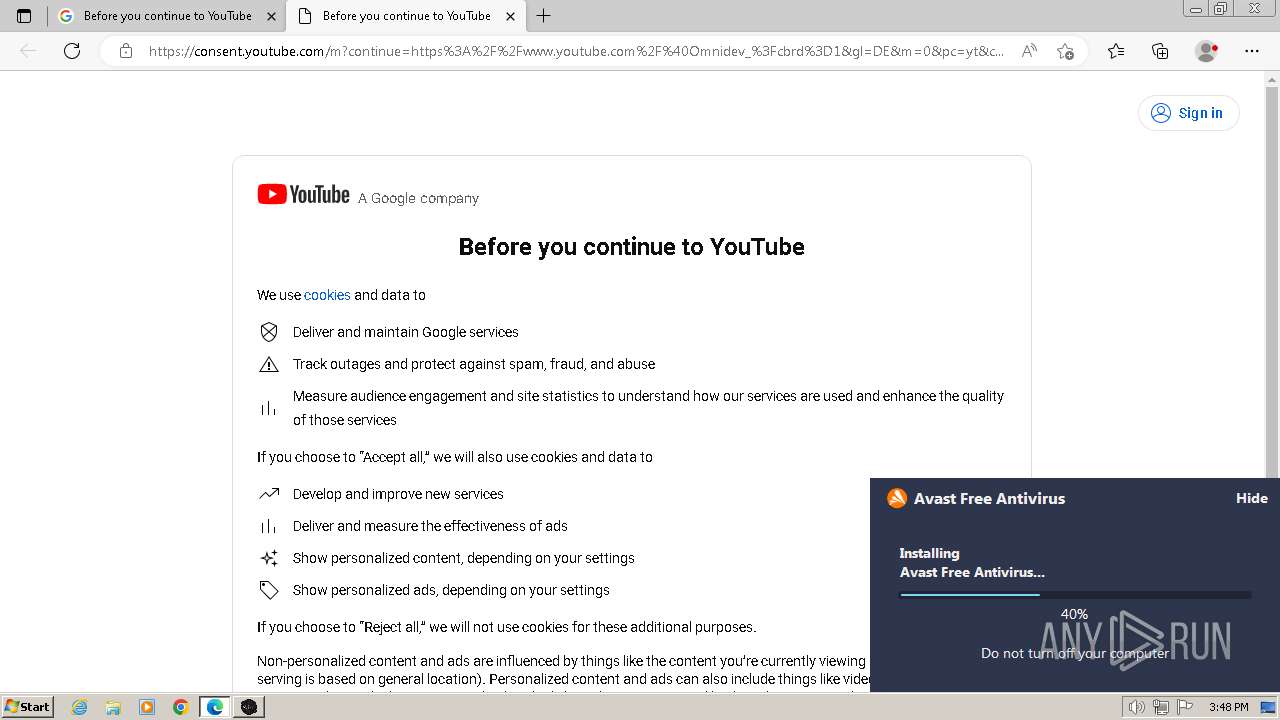Click bar chart icon beside Measure audience engagement
Screen dimensions: 1280x720
click(x=269, y=408)
